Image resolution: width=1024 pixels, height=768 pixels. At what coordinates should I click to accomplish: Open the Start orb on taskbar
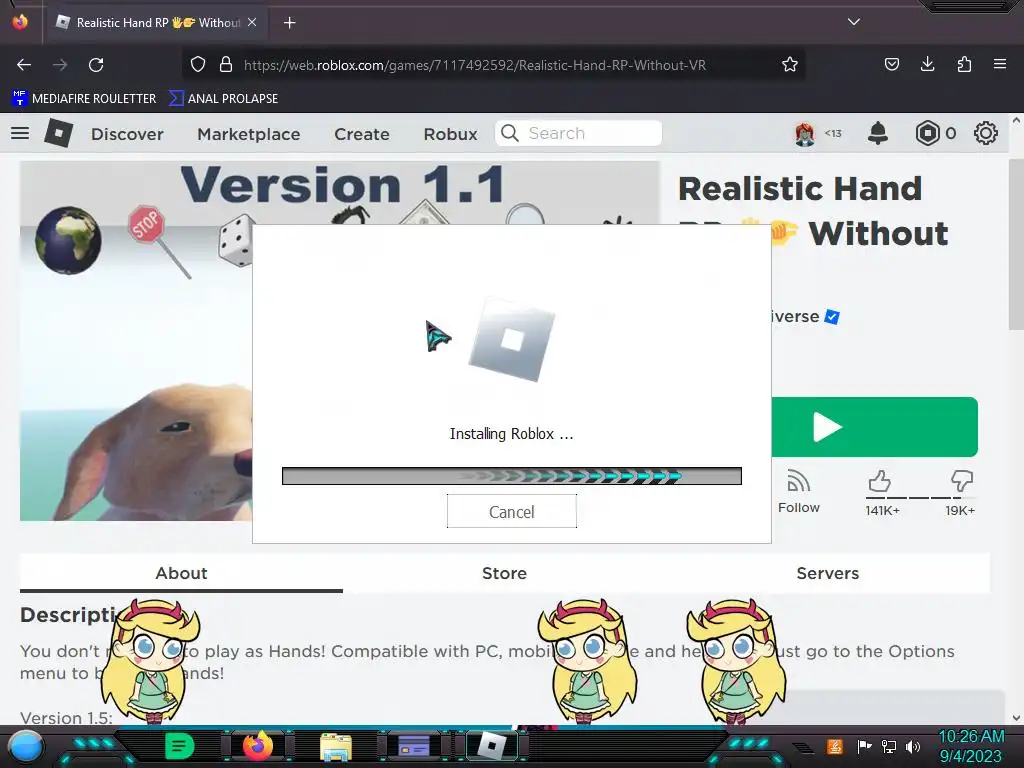pyautogui.click(x=26, y=746)
